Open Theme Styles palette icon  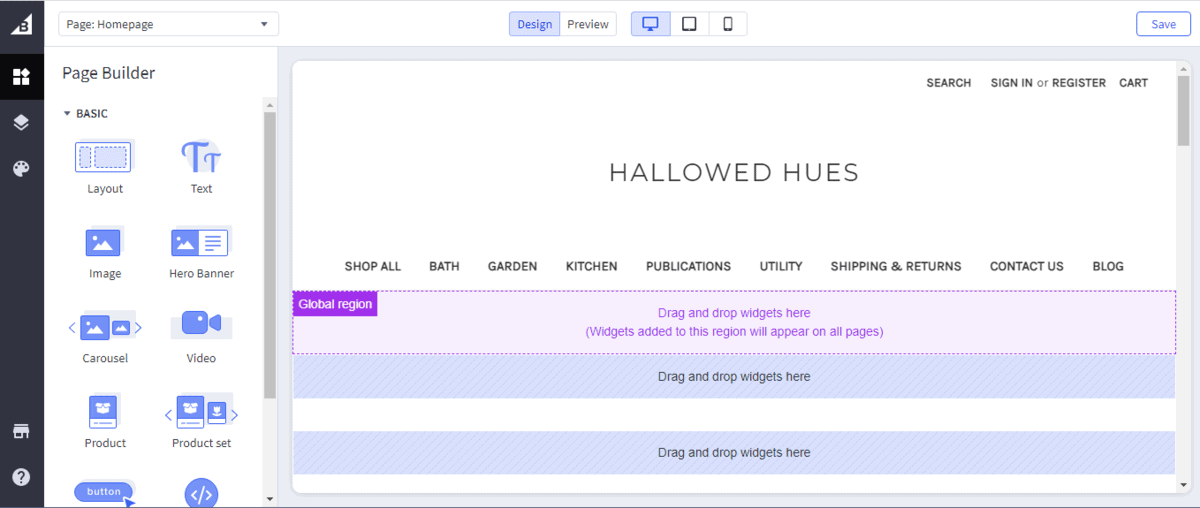(21, 169)
